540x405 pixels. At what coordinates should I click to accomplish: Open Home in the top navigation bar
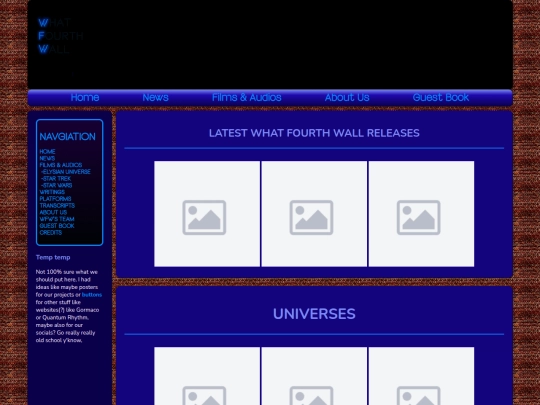(85, 97)
